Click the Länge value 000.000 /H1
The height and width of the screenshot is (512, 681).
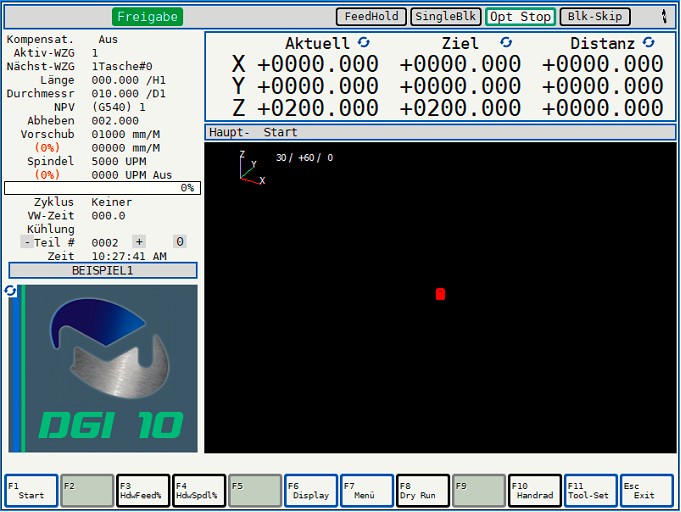click(x=129, y=80)
